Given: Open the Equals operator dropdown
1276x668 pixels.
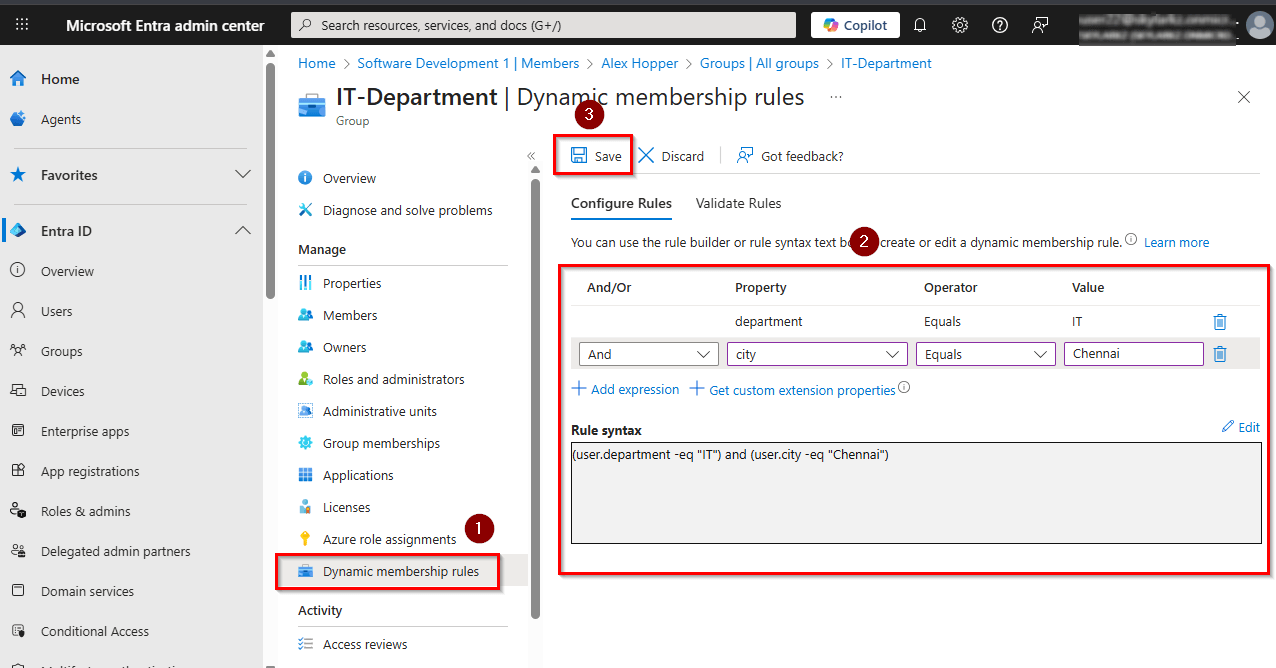Looking at the screenshot, I should 985,353.
